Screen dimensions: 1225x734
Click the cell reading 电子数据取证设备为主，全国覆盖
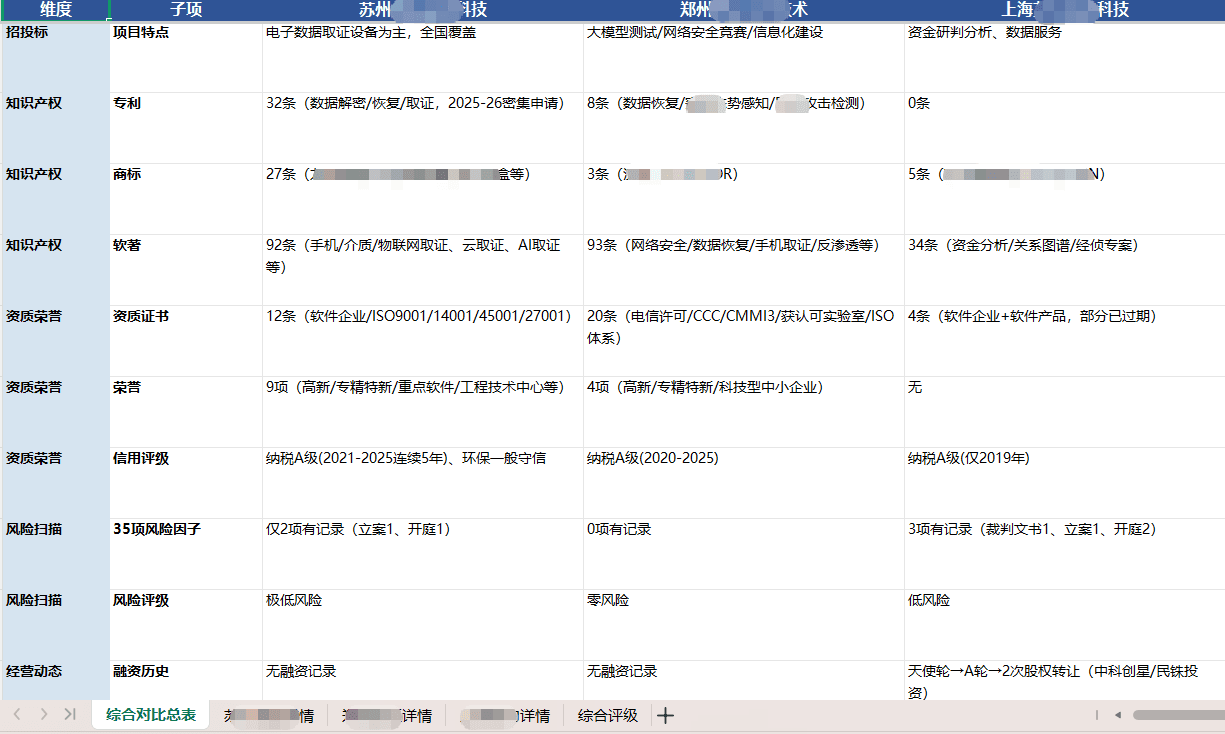click(x=423, y=57)
